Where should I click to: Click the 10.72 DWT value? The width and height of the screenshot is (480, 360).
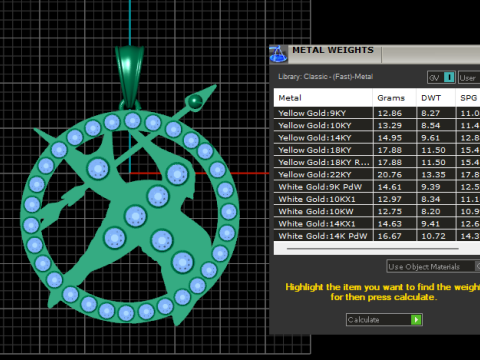tap(433, 236)
